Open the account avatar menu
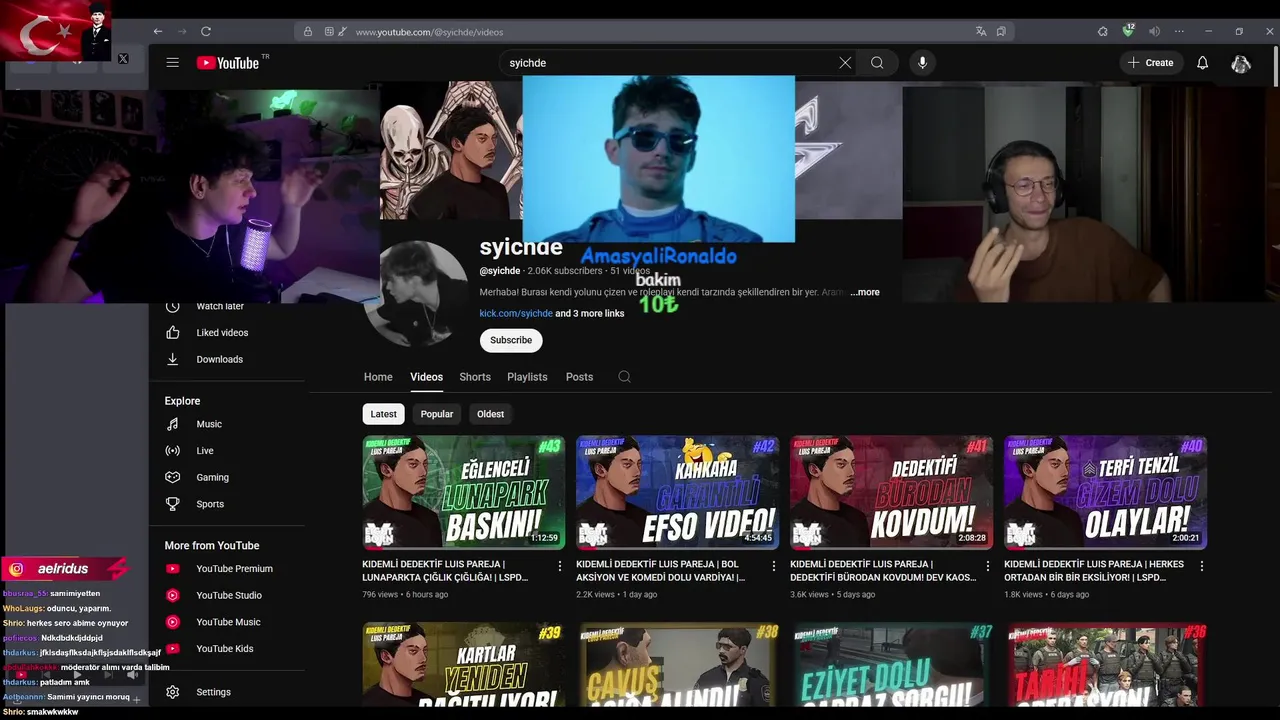The height and width of the screenshot is (720, 1280). [x=1241, y=63]
